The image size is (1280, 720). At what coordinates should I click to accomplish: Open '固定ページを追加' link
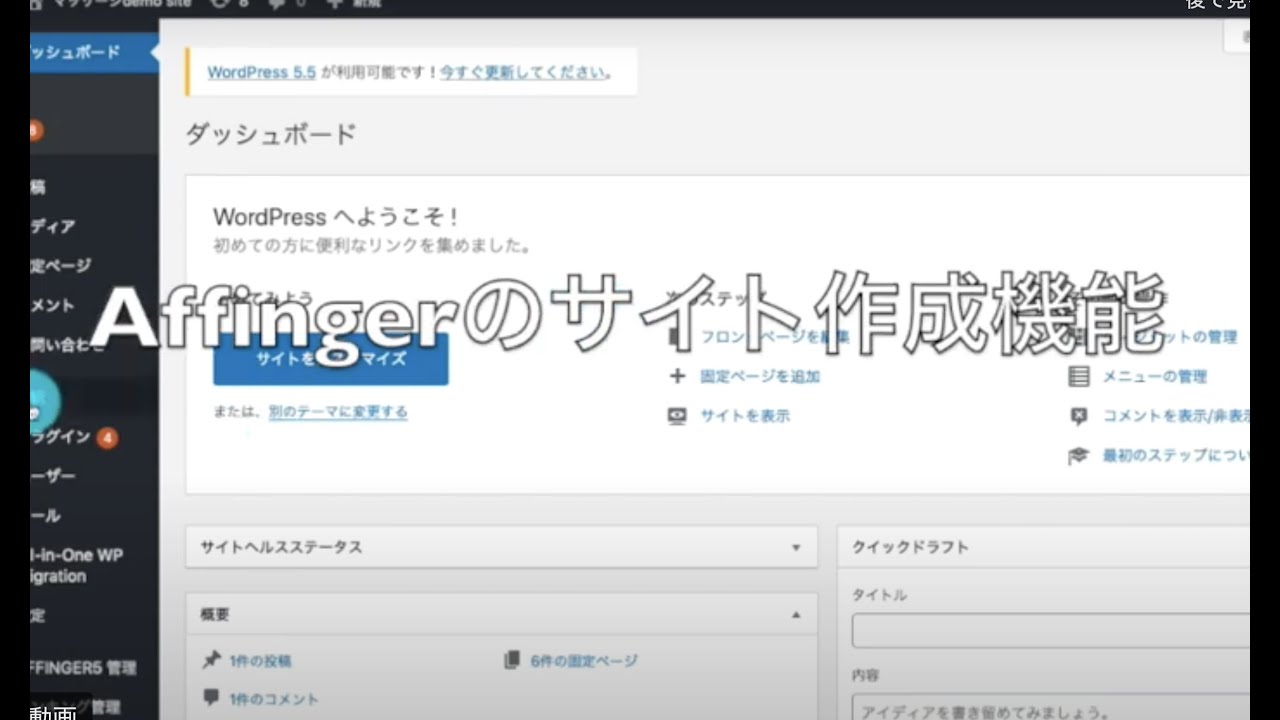(x=760, y=376)
